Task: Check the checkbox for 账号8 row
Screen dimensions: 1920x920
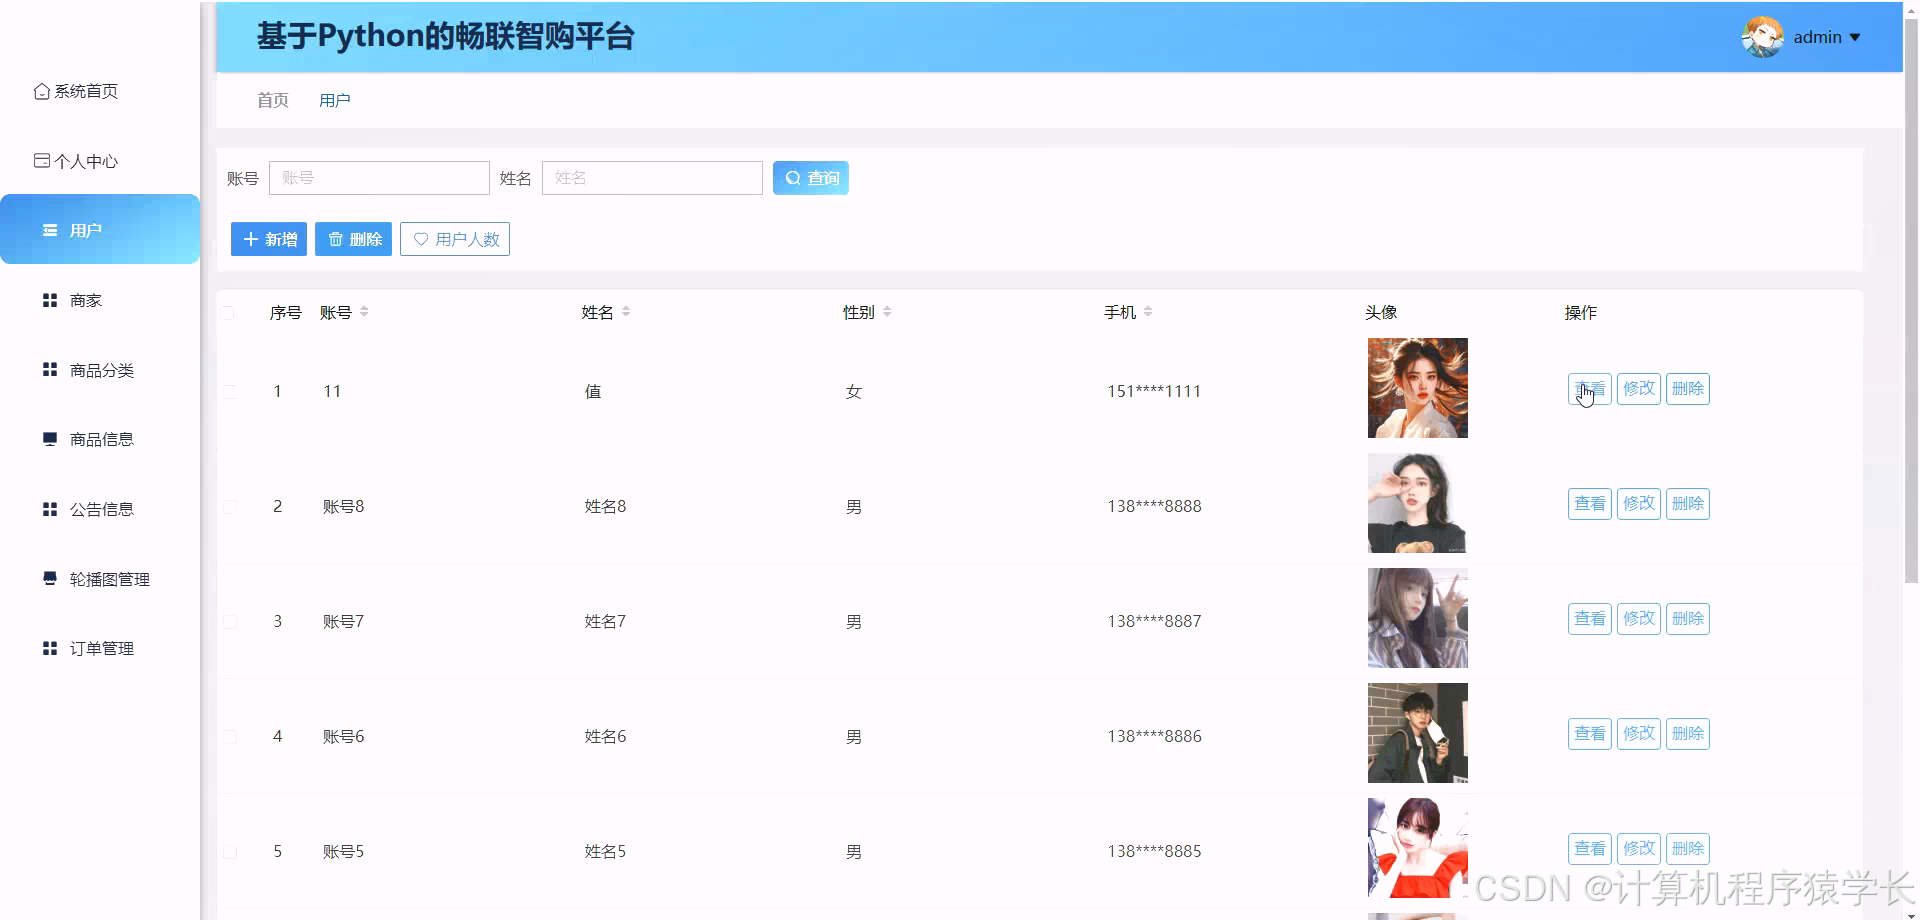Action: pos(230,507)
